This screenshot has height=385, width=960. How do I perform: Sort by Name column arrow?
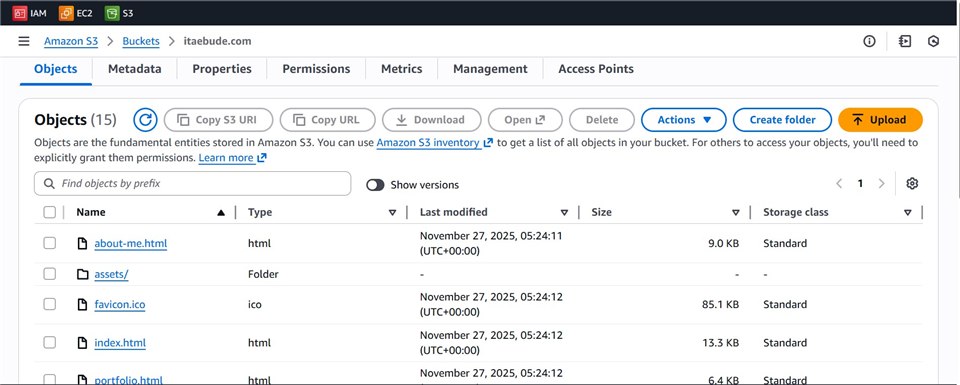tap(221, 212)
